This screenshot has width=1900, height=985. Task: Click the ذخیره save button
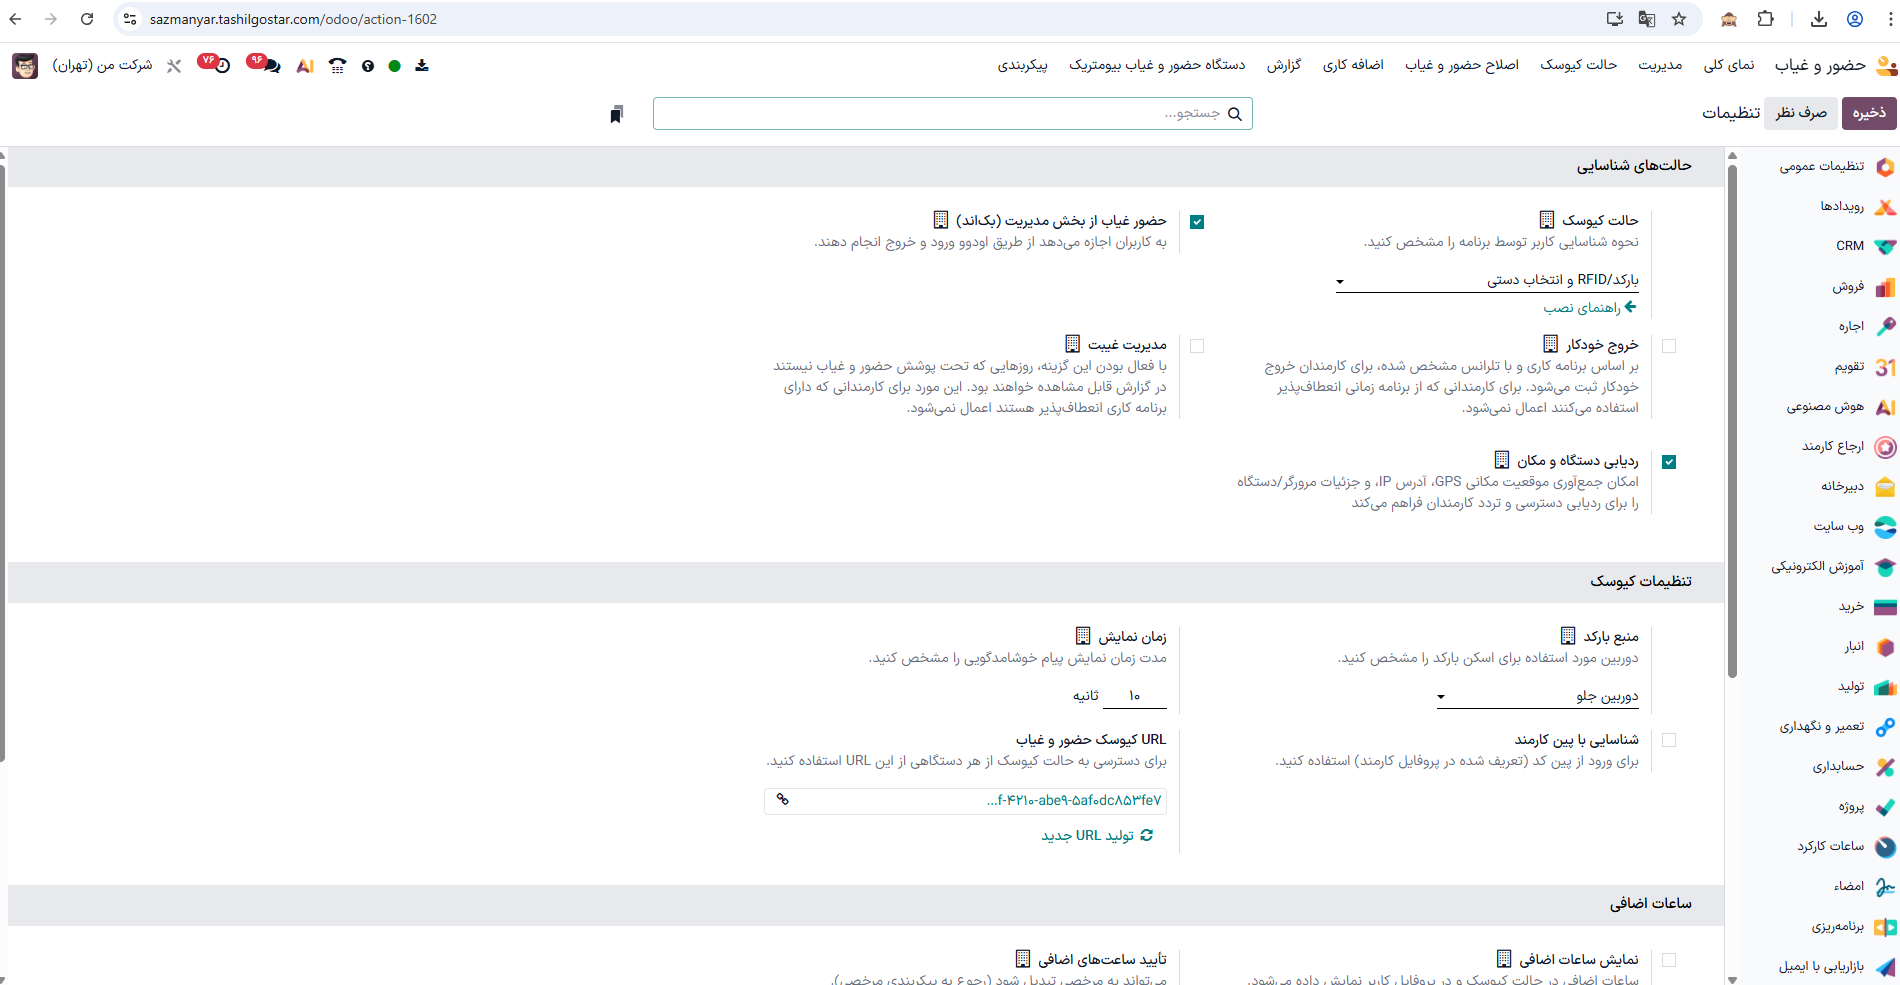1868,113
